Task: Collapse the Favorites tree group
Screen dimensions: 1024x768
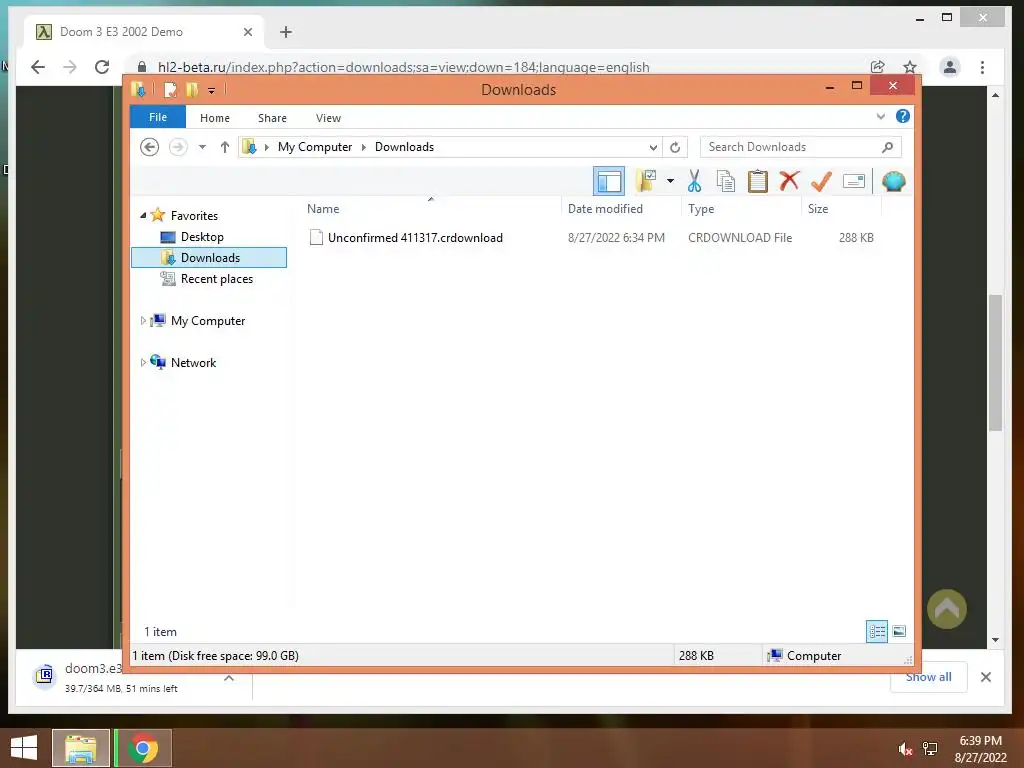Action: coord(143,215)
